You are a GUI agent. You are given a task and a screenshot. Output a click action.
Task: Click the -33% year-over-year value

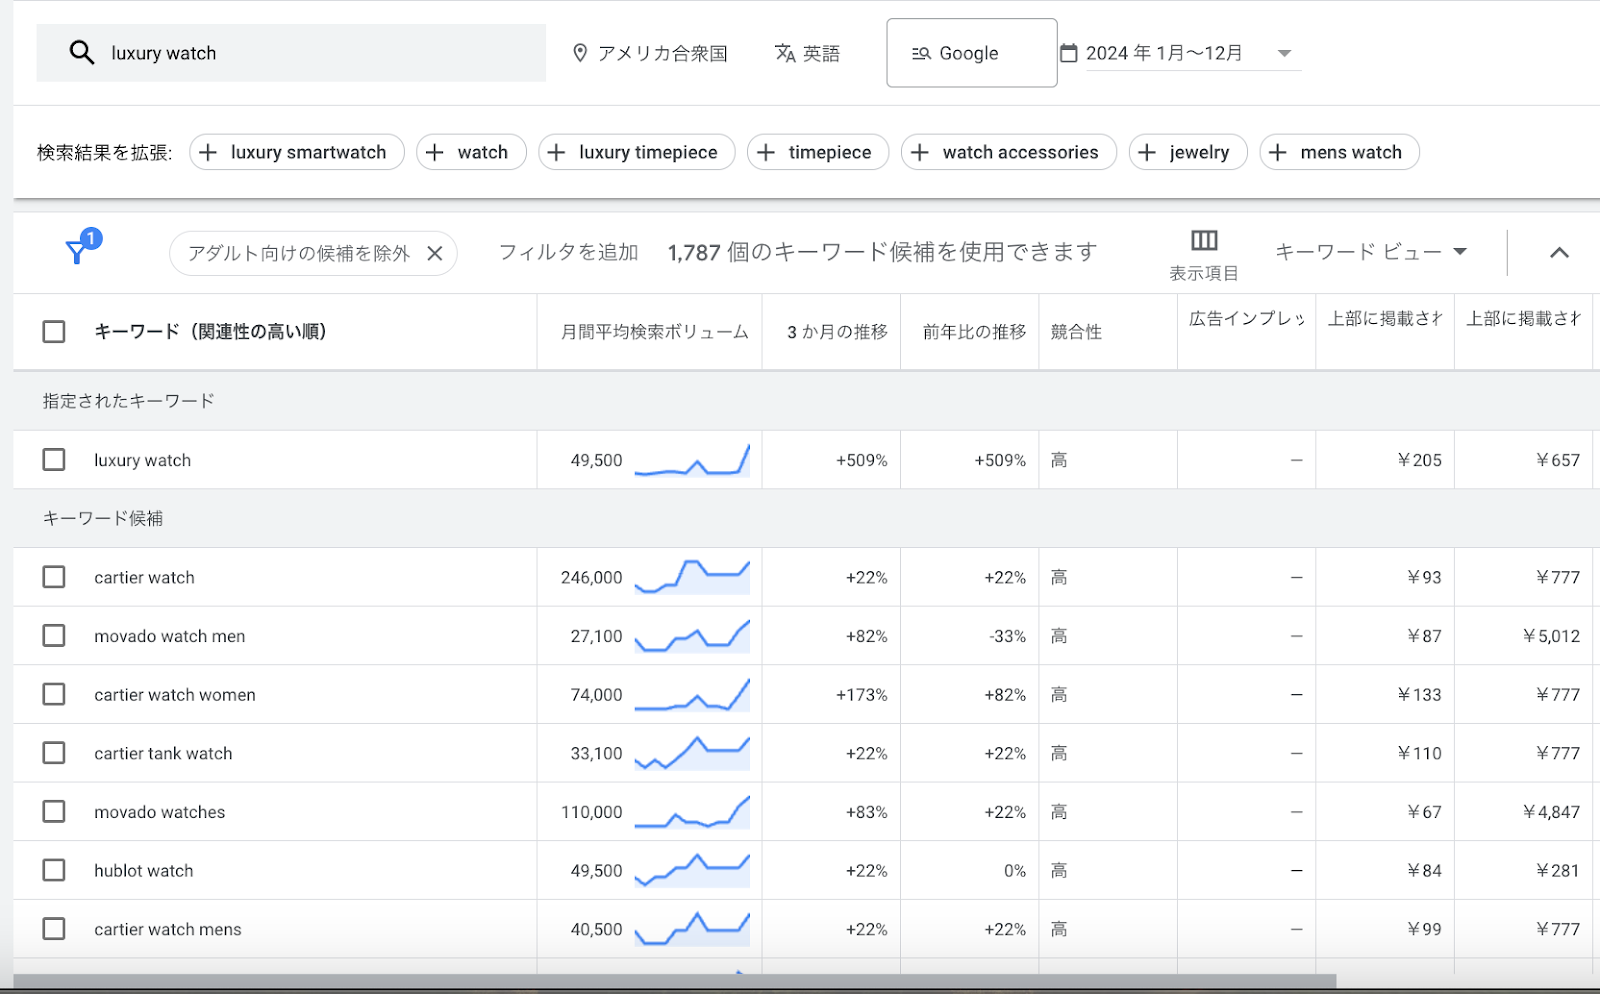tap(1007, 636)
